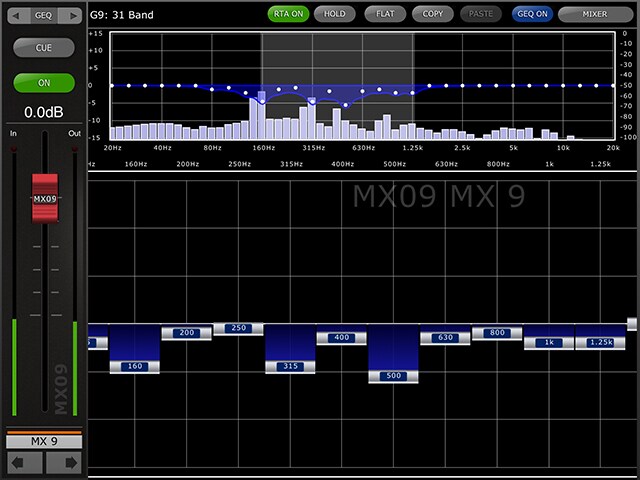Click the COPY button
This screenshot has width=640, height=480.
[x=433, y=14]
